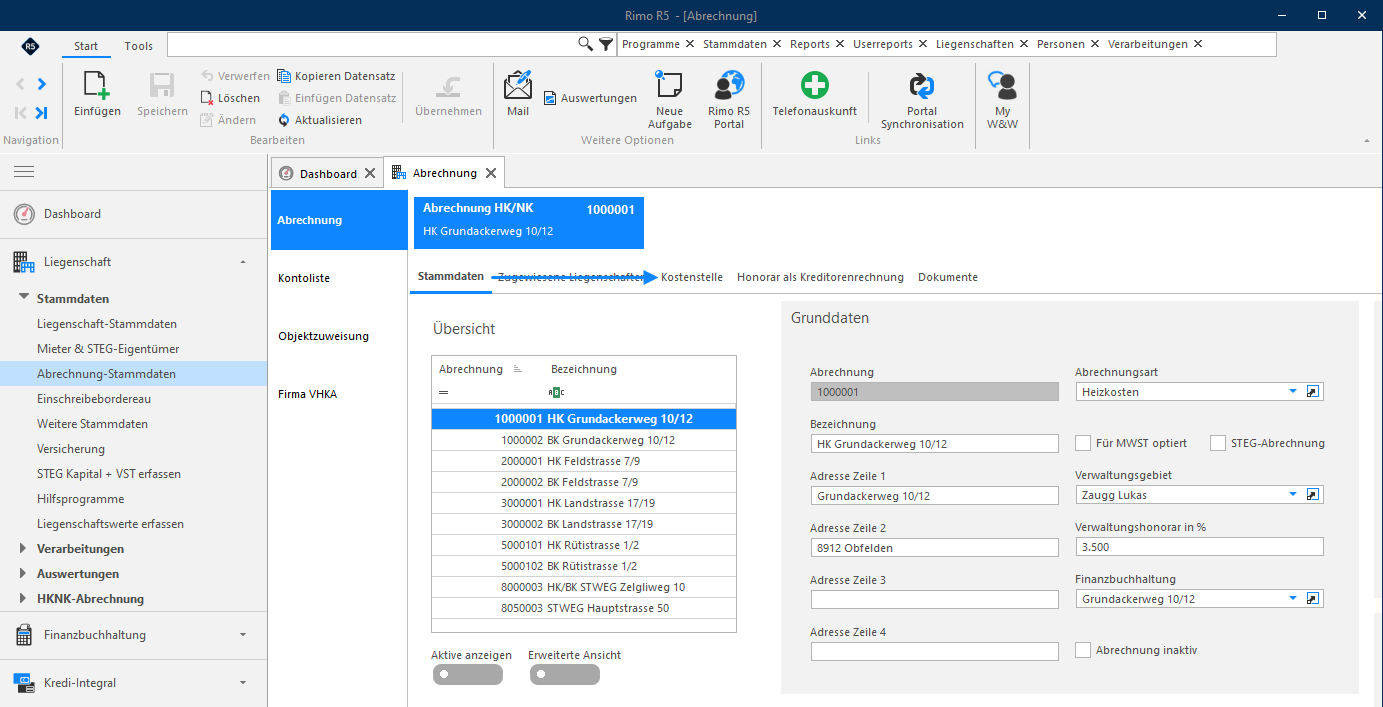The width and height of the screenshot is (1383, 707).
Task: Click the filter funnel icon
Action: click(x=606, y=44)
